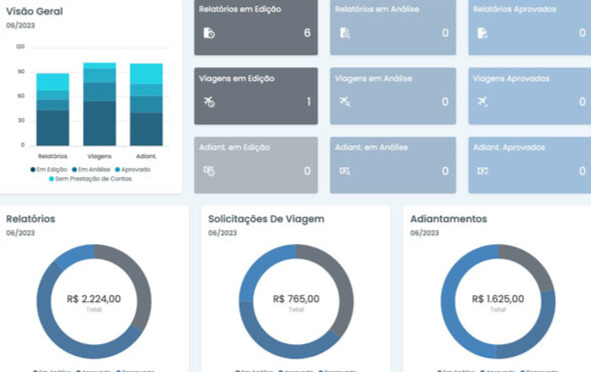Click the Viagens bar in the chart
This screenshot has width=591, height=372.
pyautogui.click(x=100, y=104)
